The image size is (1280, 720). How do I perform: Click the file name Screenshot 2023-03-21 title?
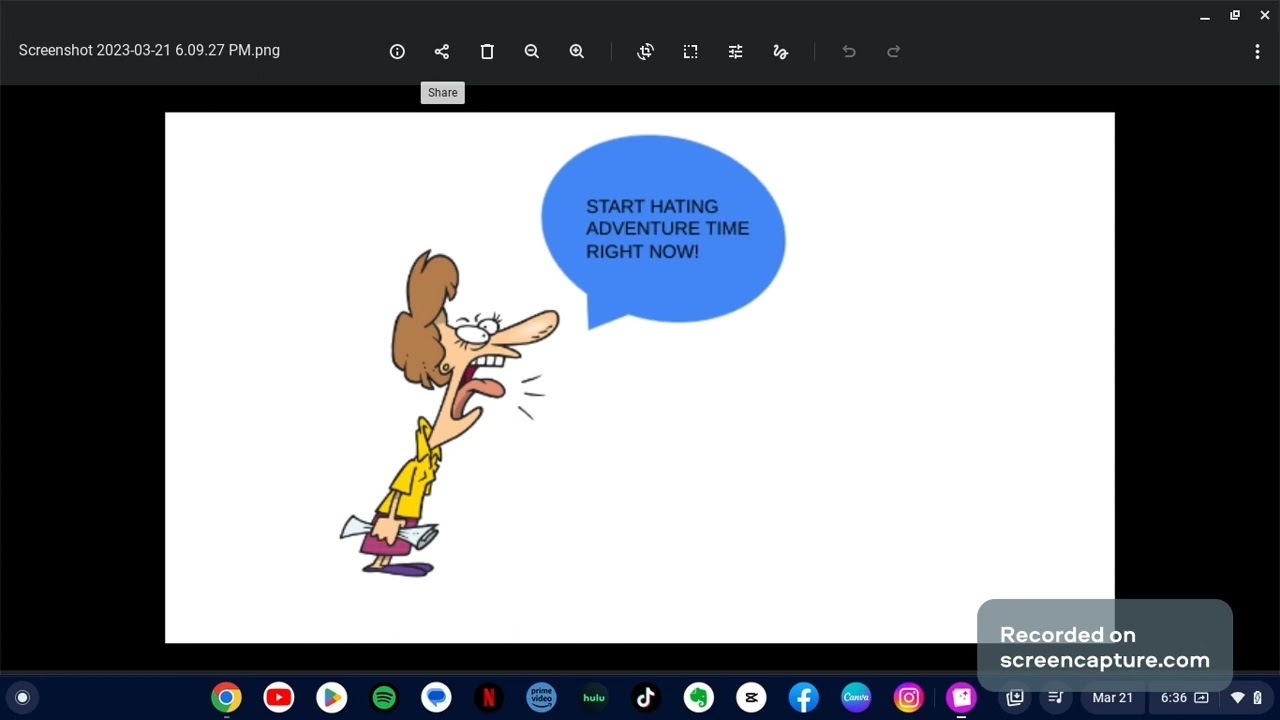(149, 50)
